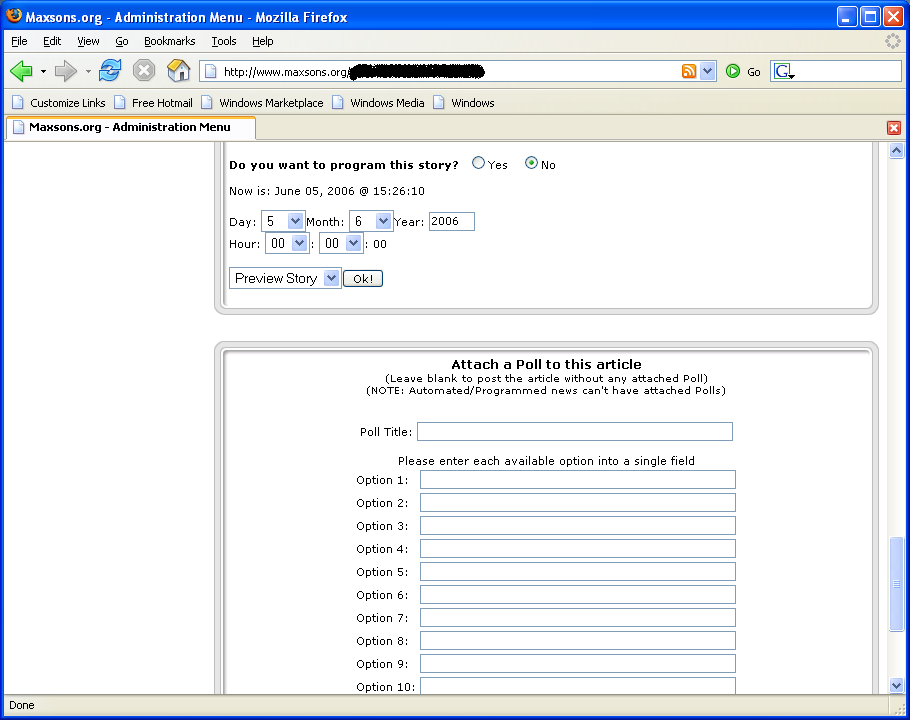The width and height of the screenshot is (910, 720).
Task: Go to the Home page icon
Action: click(x=178, y=71)
